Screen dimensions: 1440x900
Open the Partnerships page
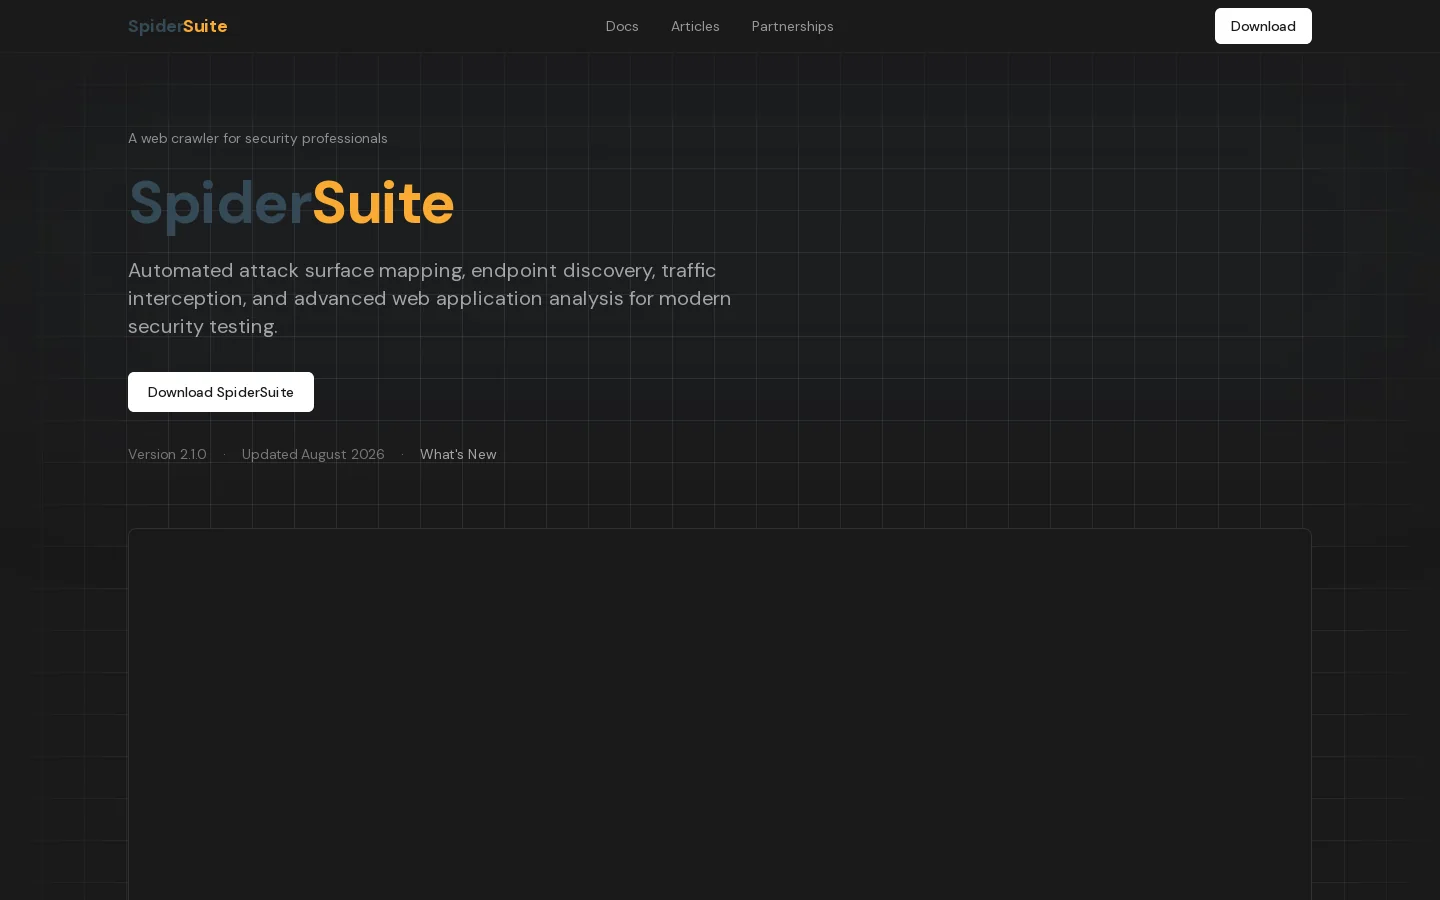point(792,26)
